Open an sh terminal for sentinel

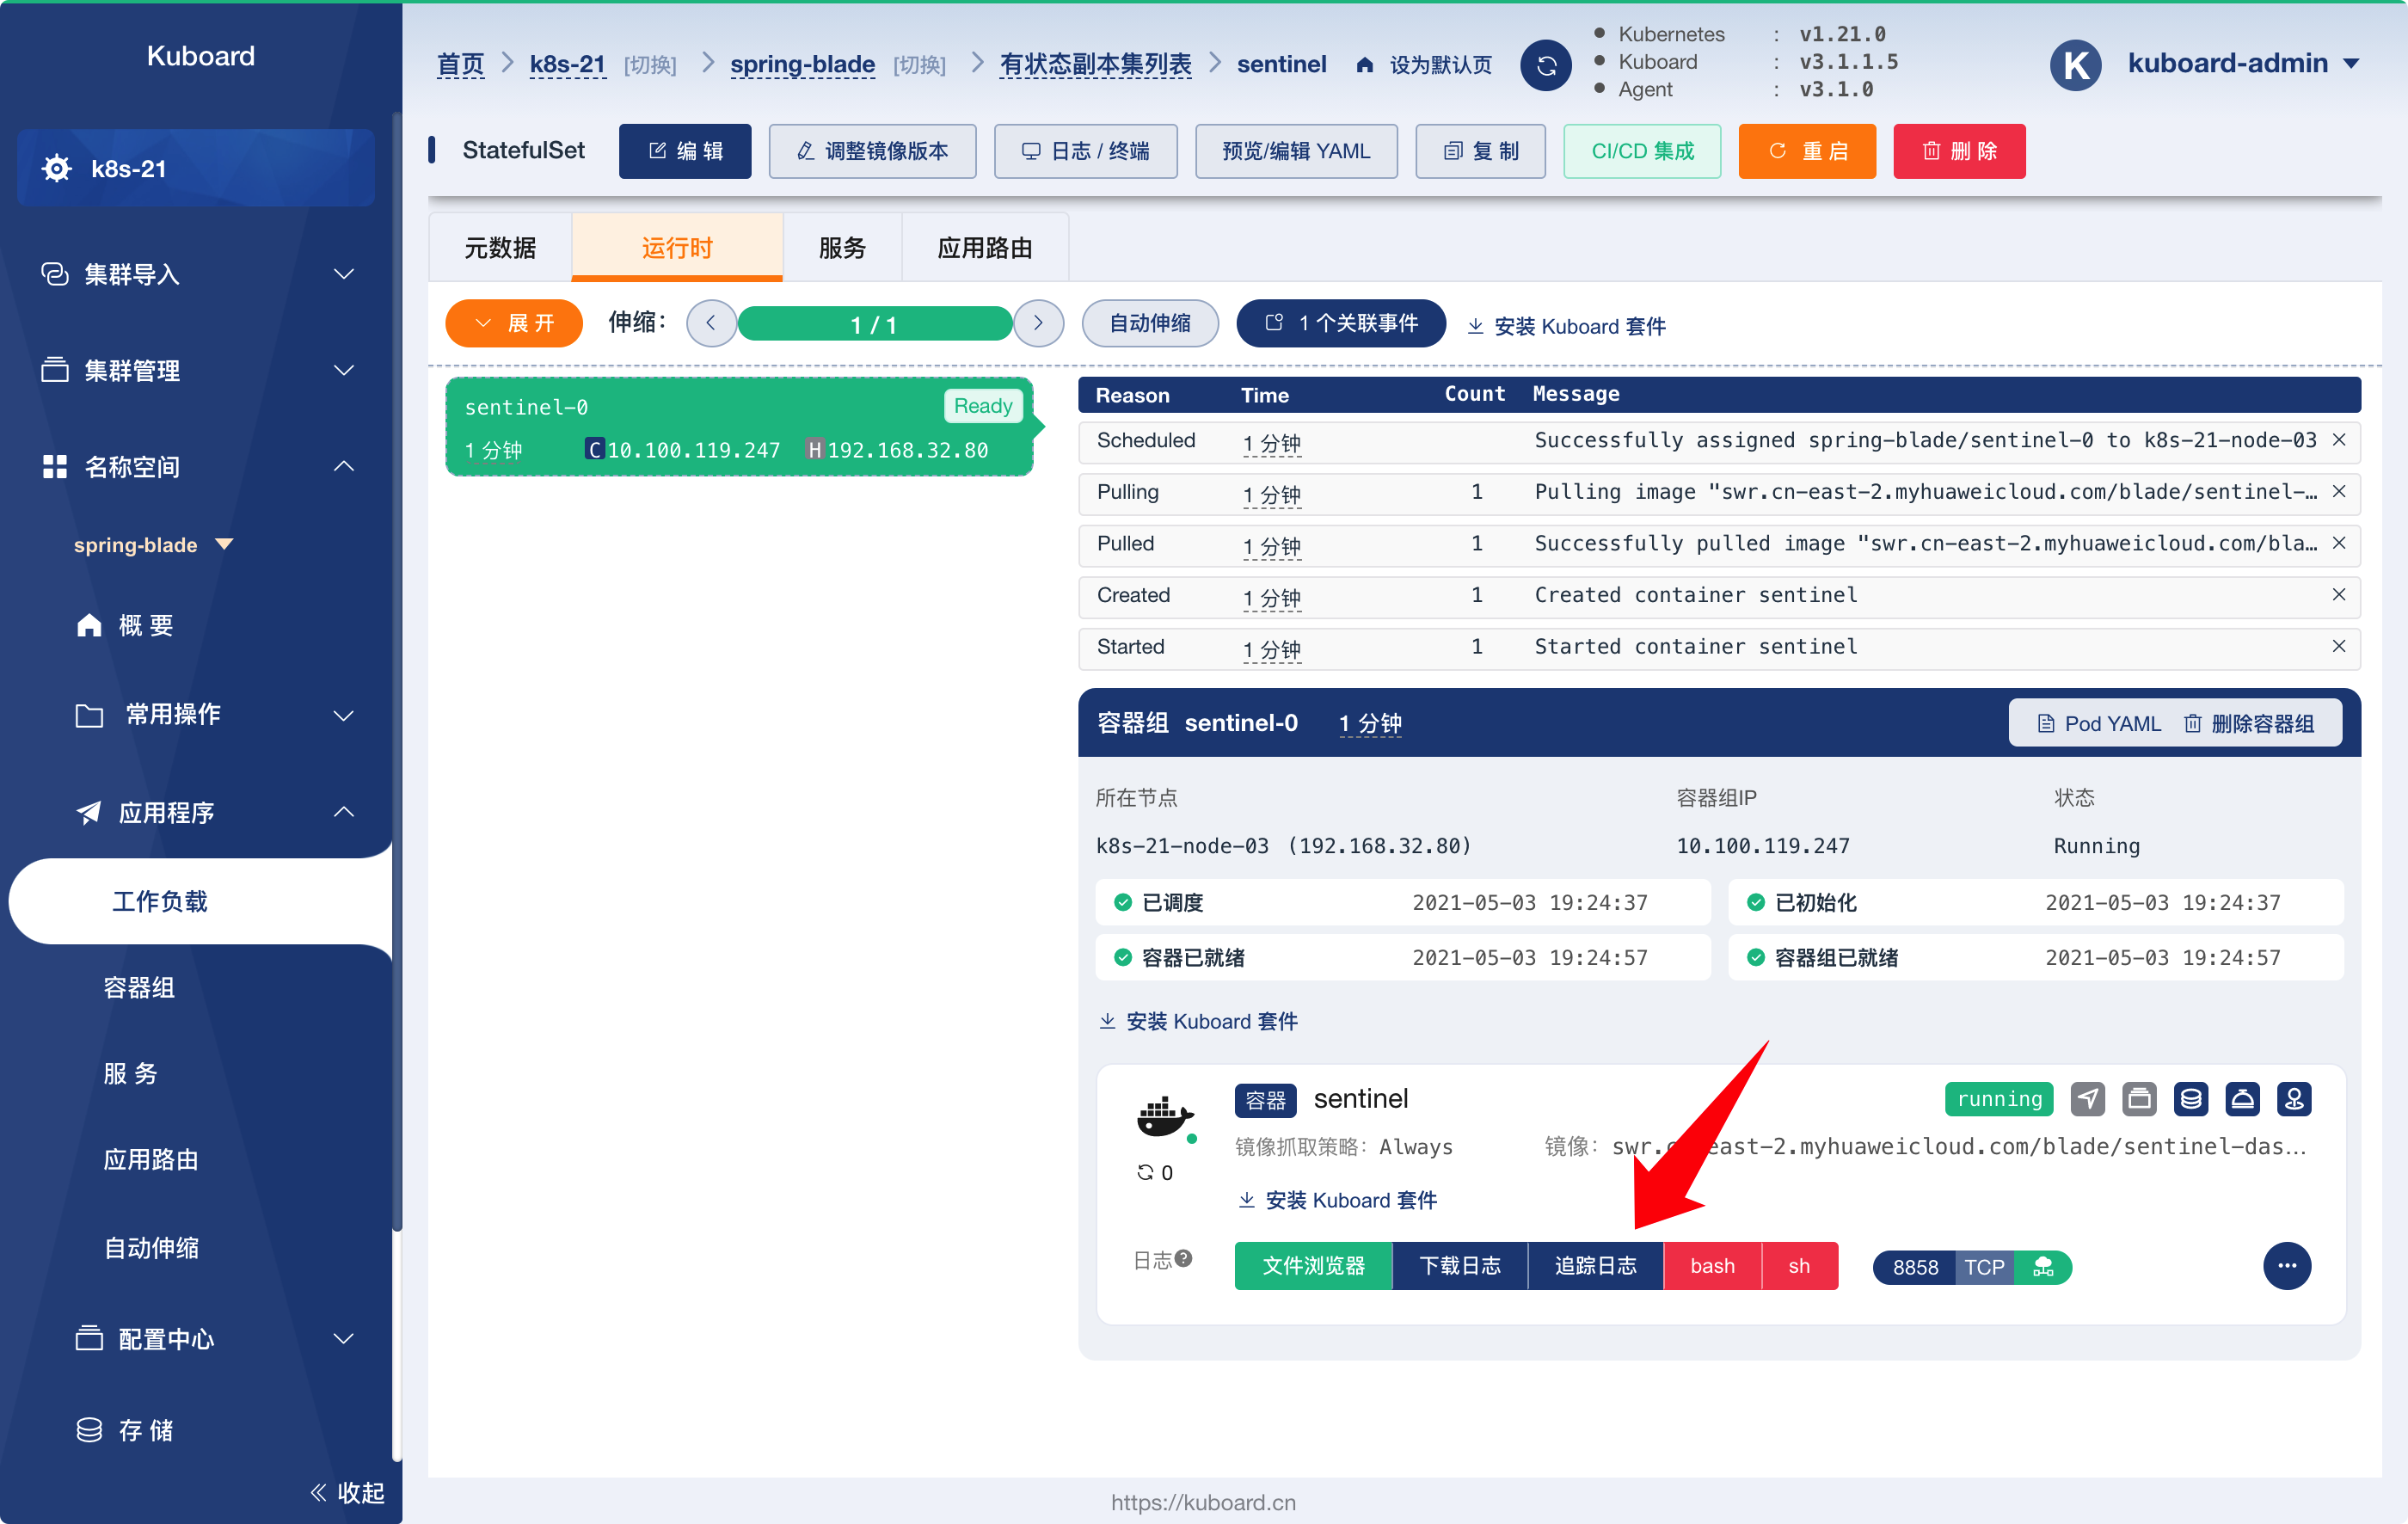(1799, 1266)
